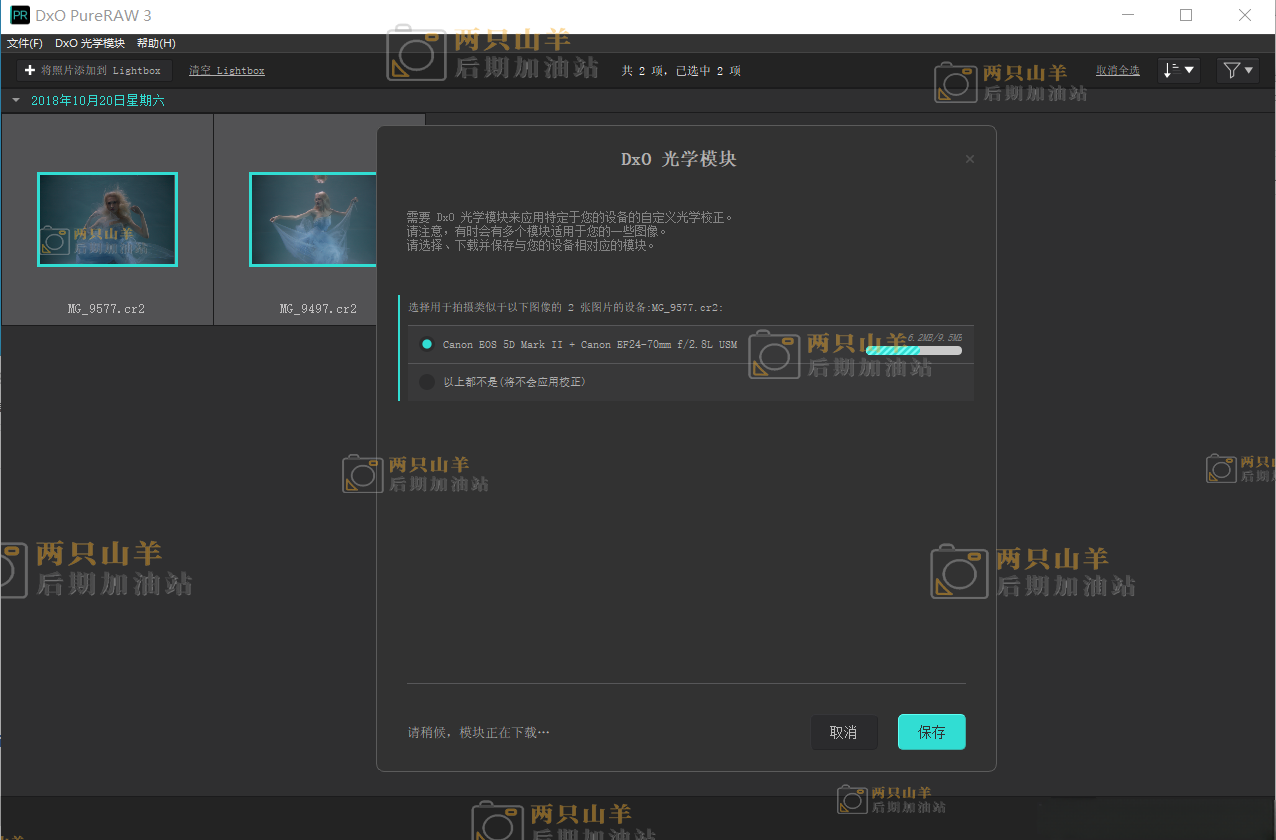Viewport: 1276px width, 840px height.
Task: Click the 清空 Lightbox link
Action: click(227, 71)
